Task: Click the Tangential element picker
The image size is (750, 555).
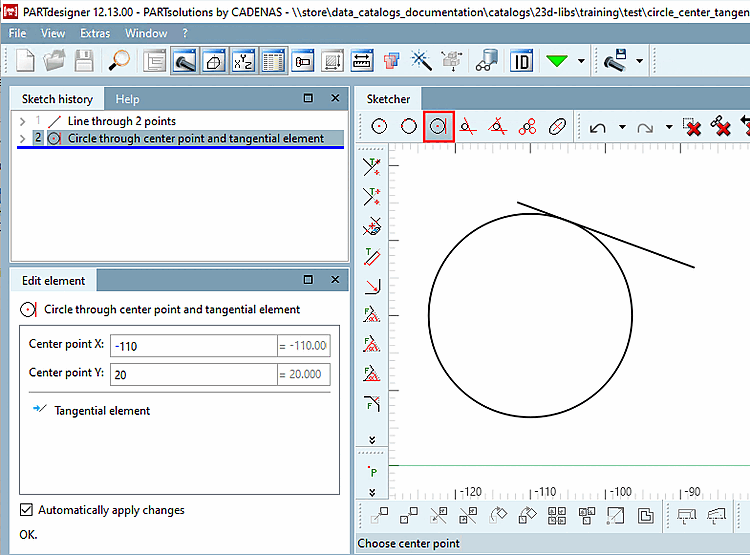Action: 91,411
